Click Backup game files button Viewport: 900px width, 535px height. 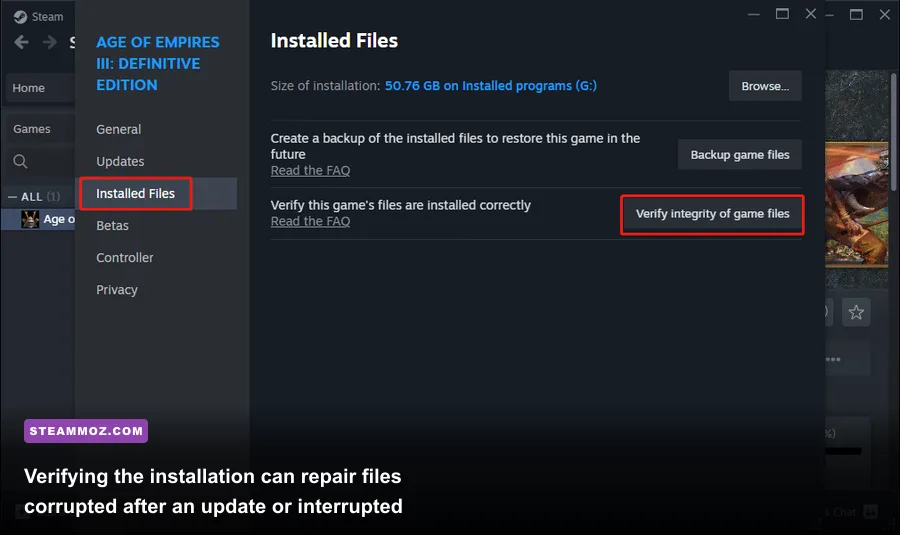click(x=740, y=154)
